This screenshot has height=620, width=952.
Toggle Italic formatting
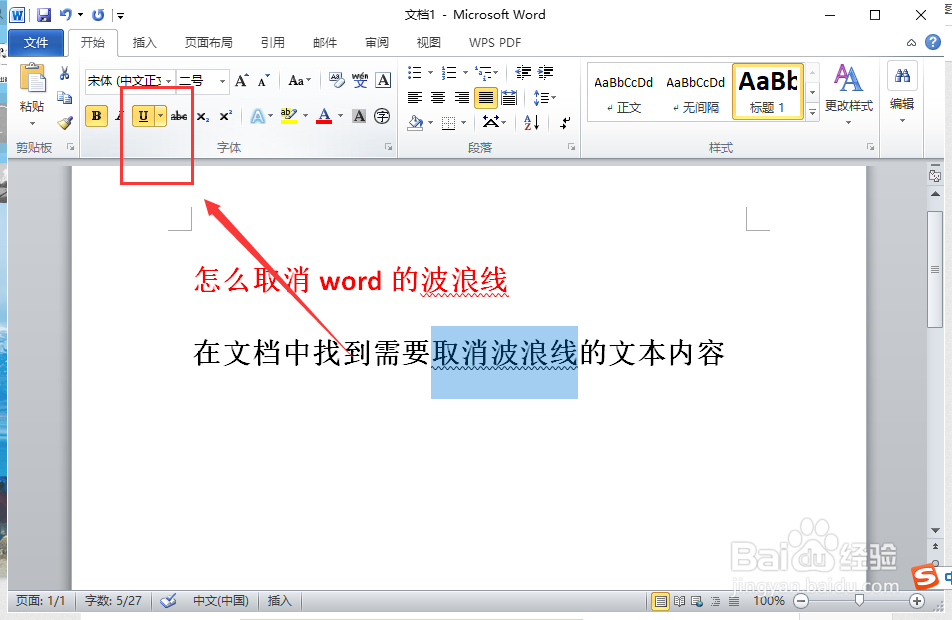tap(120, 116)
